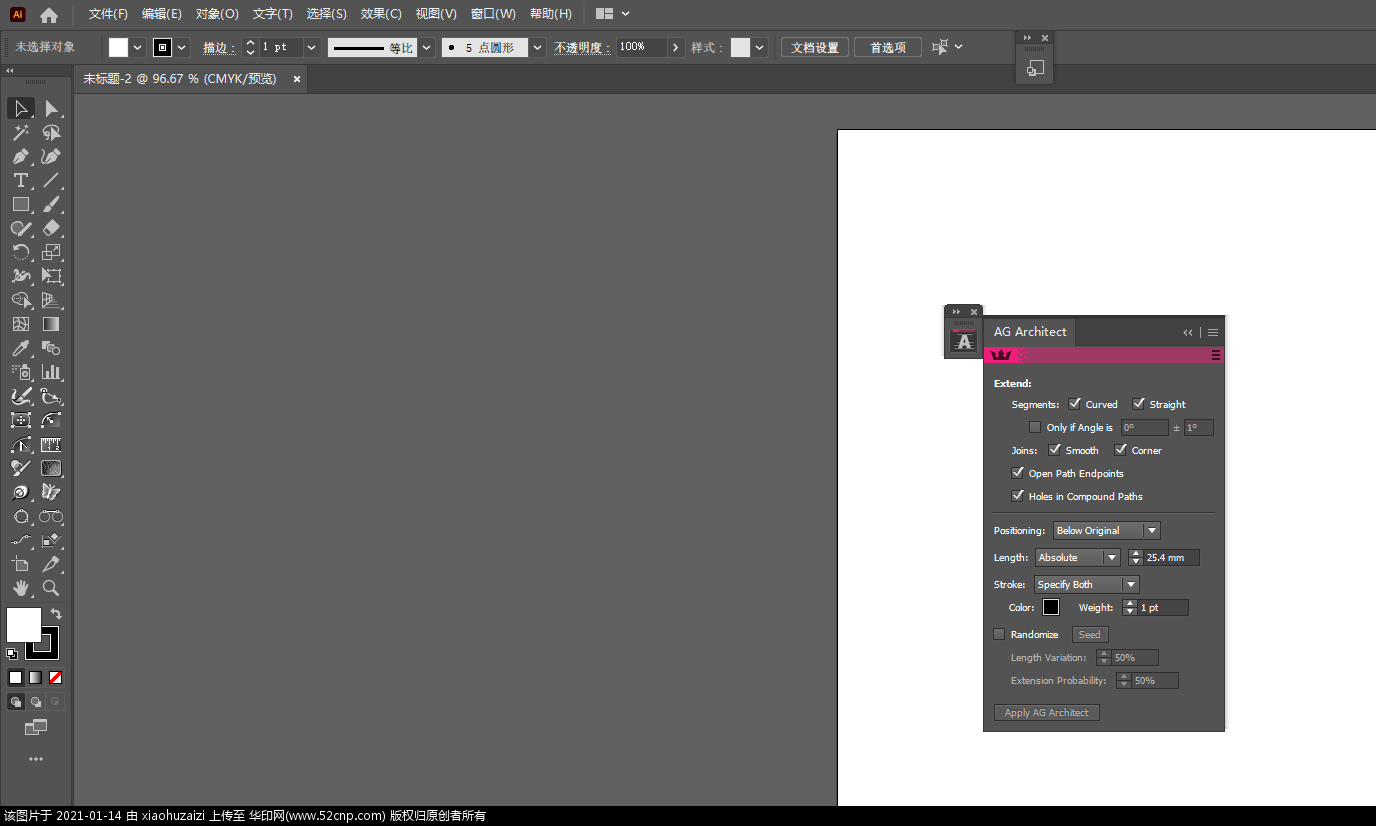The image size is (1376, 826).
Task: Open 编辑(E) menu
Action: coord(161,14)
